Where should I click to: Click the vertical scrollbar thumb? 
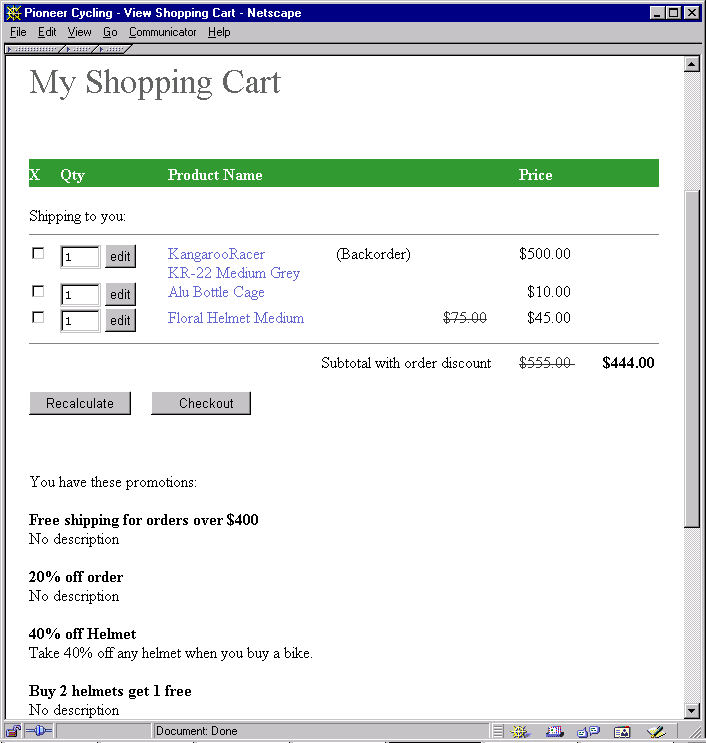(x=692, y=359)
